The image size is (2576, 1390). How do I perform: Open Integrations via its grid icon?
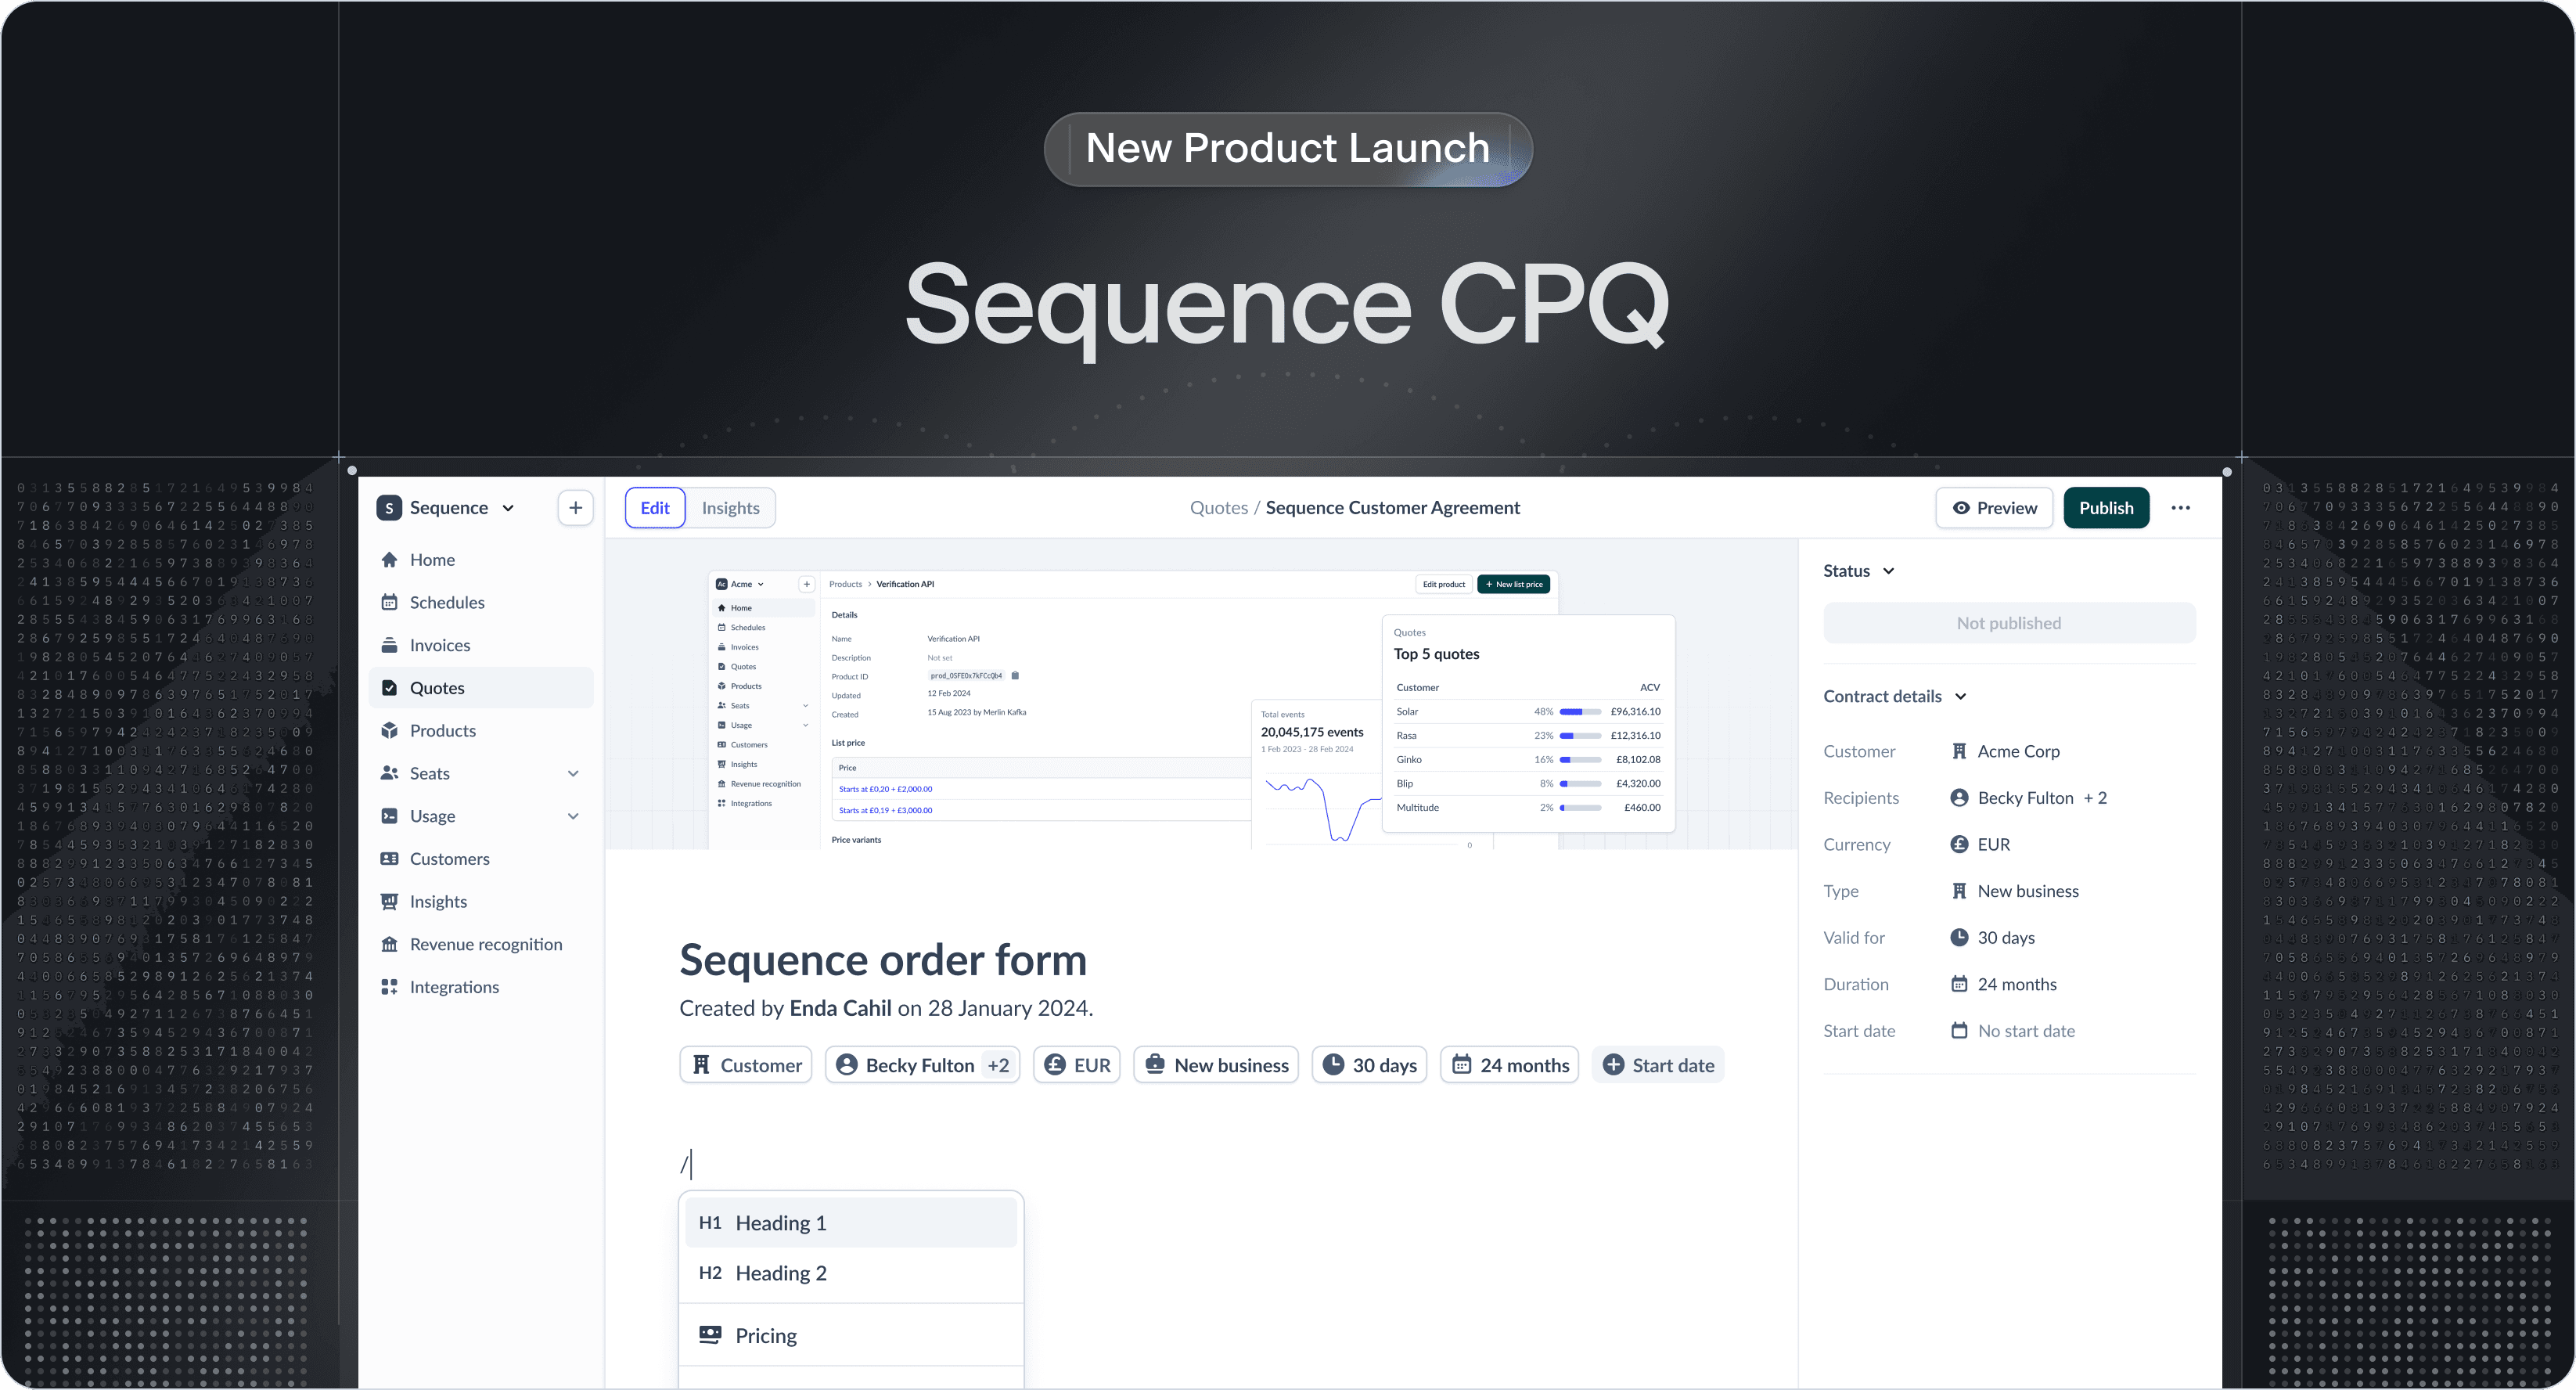389,987
